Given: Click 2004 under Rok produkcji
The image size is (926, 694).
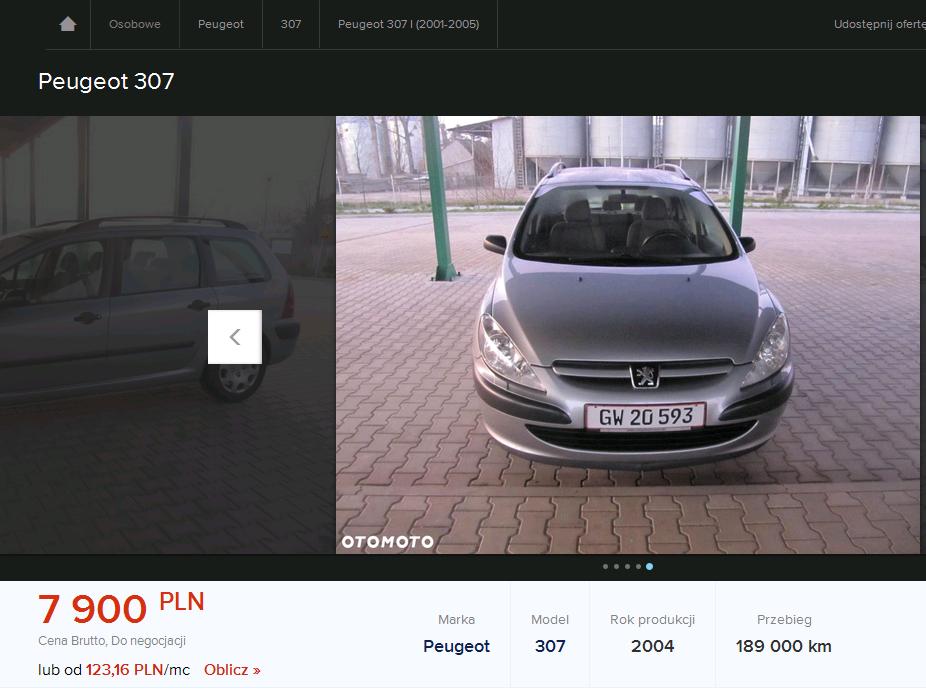Looking at the screenshot, I should (652, 646).
